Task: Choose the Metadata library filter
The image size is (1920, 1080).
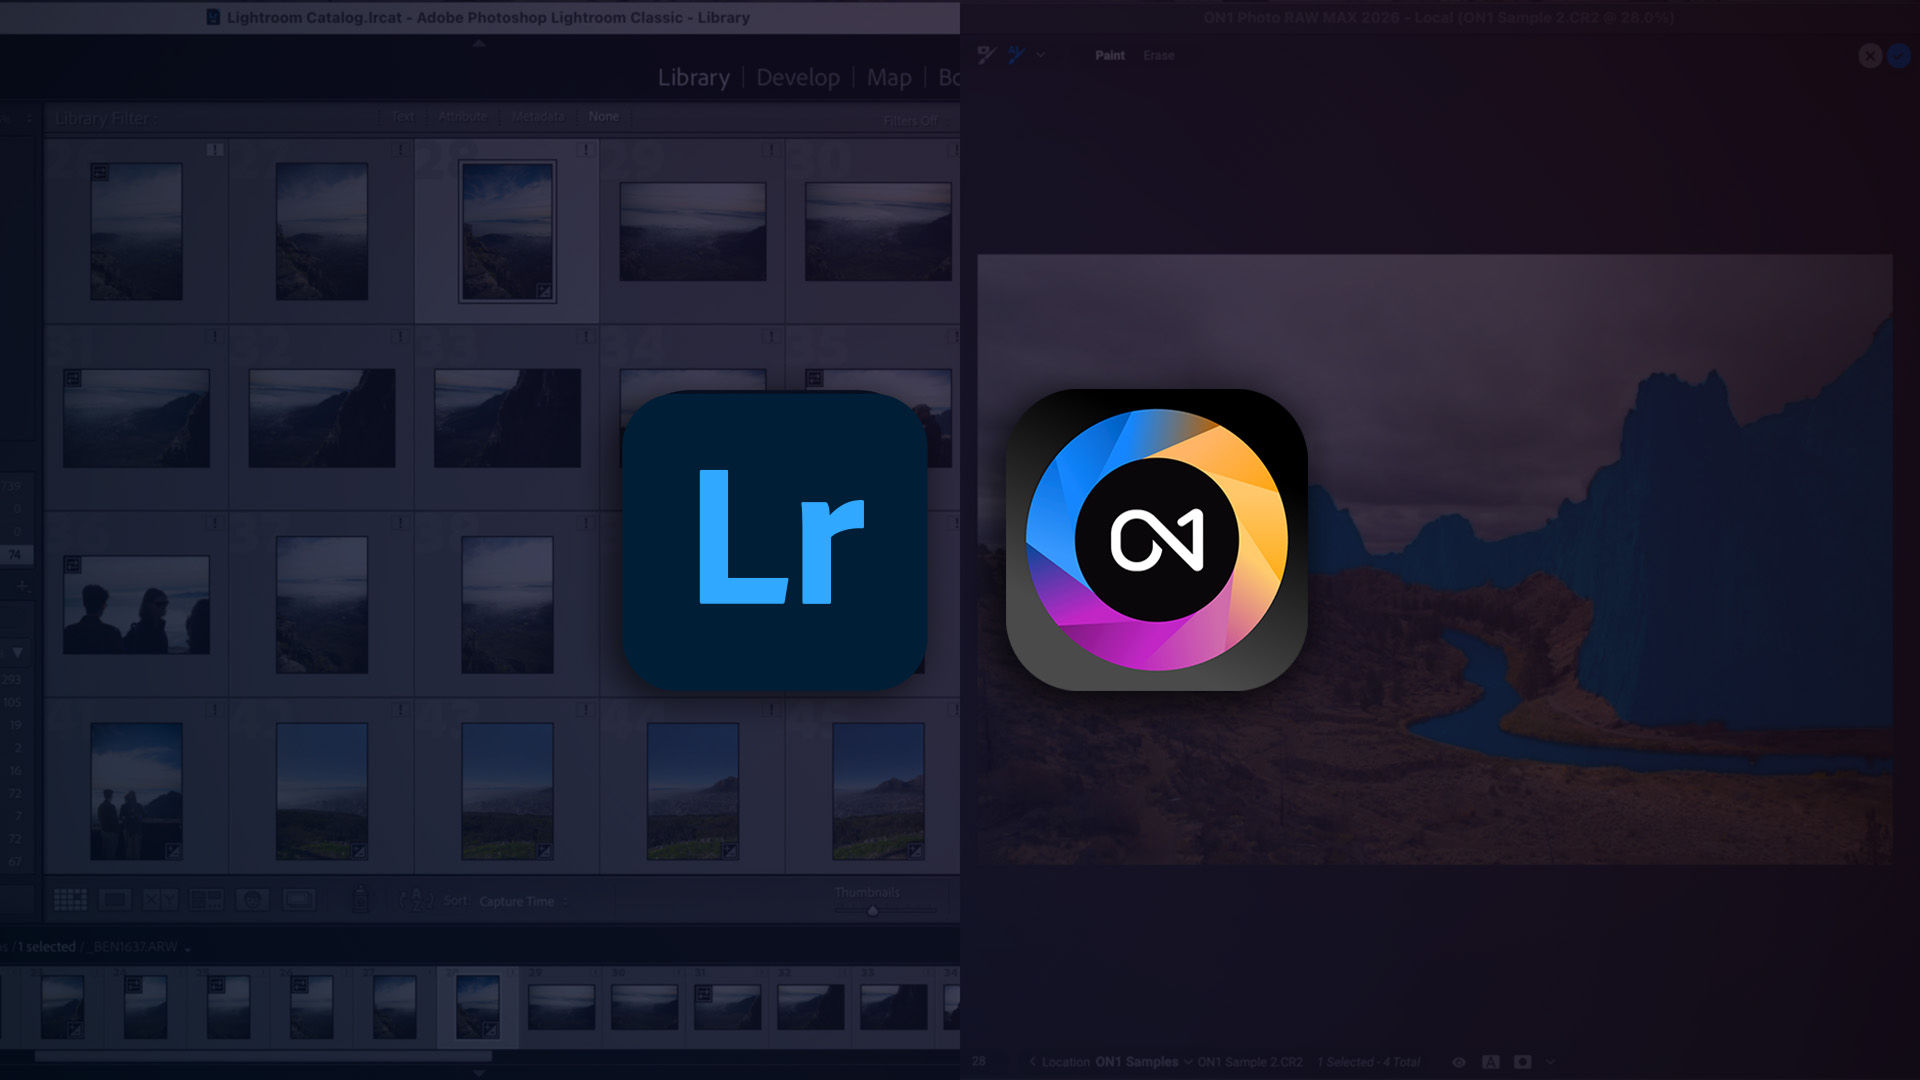Action: pos(538,116)
